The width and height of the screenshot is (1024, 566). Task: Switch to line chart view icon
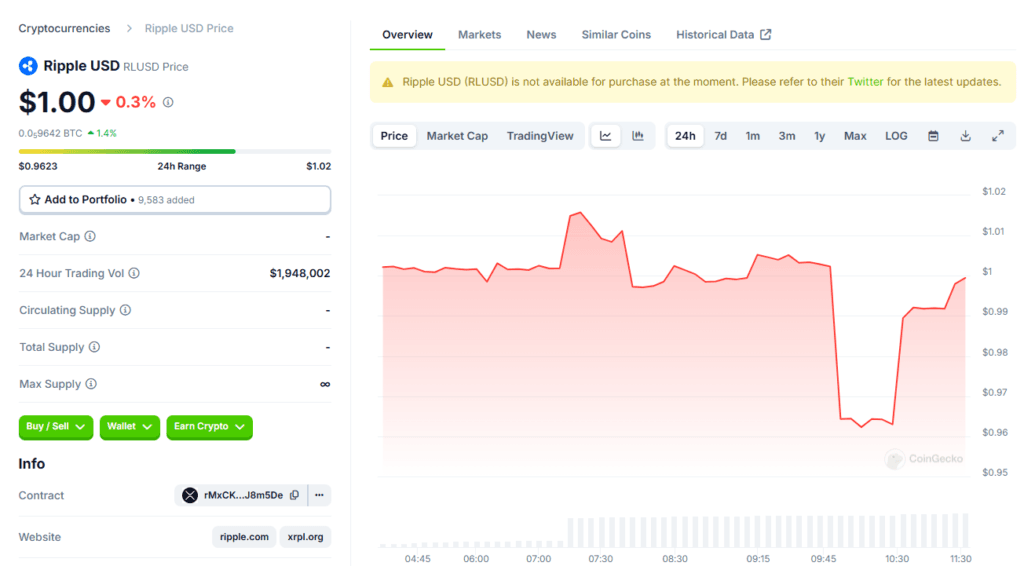pyautogui.click(x=605, y=136)
